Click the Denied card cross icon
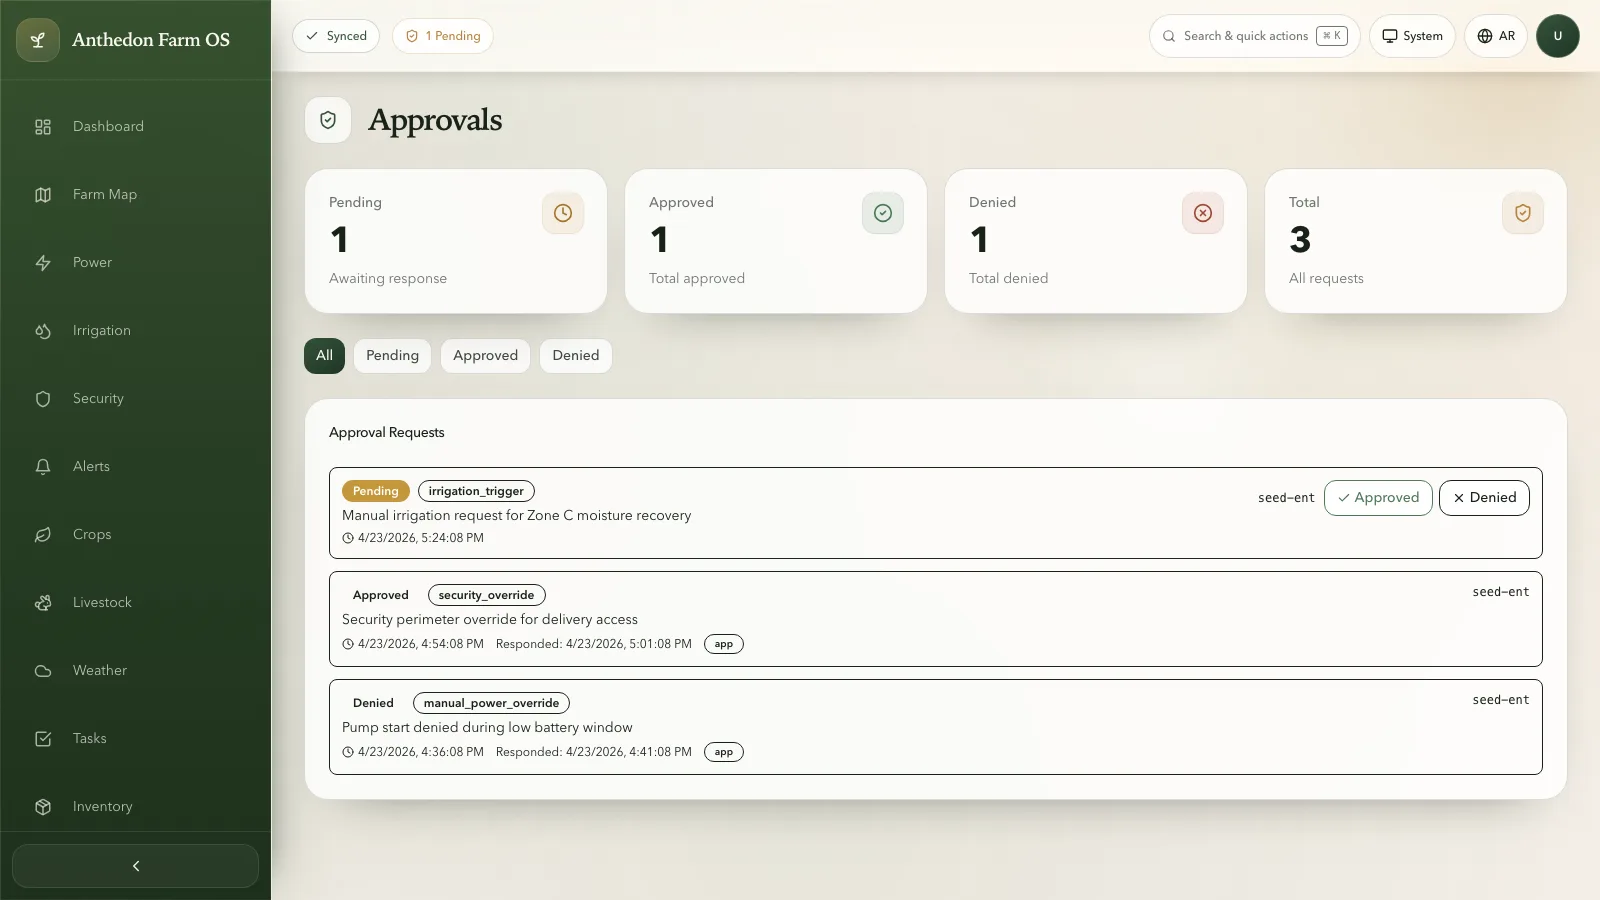This screenshot has height=900, width=1600. [x=1203, y=213]
